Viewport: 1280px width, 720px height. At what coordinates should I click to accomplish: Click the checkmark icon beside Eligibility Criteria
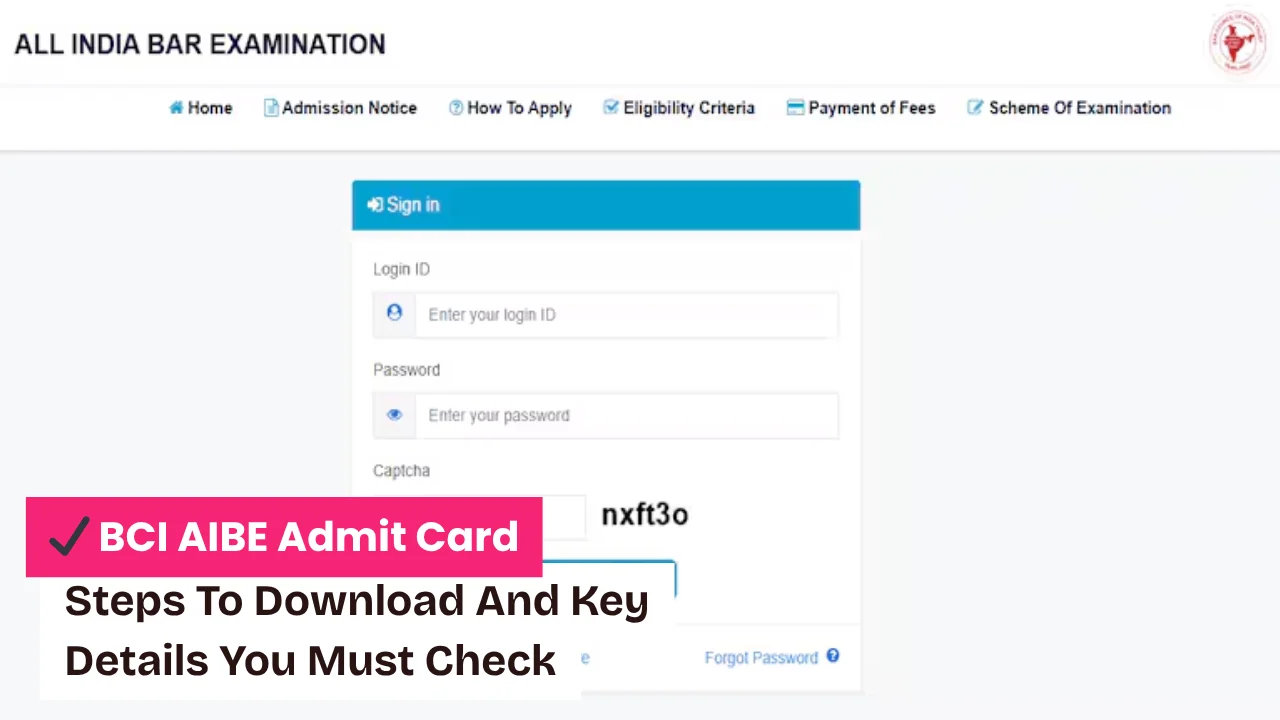[611, 107]
